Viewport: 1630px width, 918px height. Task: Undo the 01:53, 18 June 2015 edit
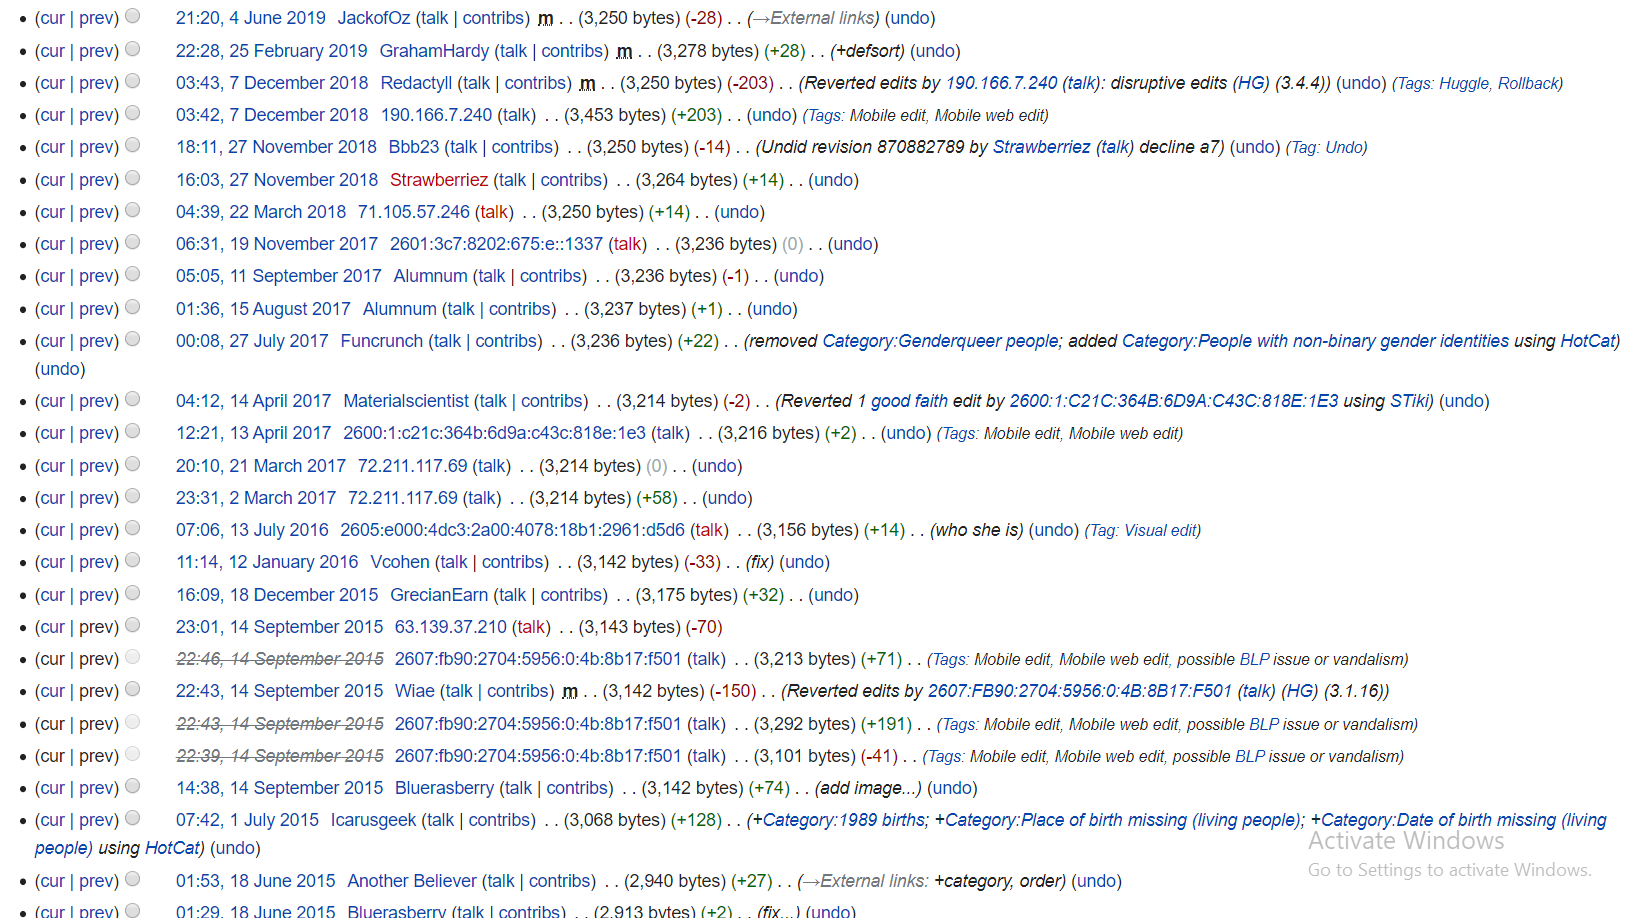pos(1096,881)
